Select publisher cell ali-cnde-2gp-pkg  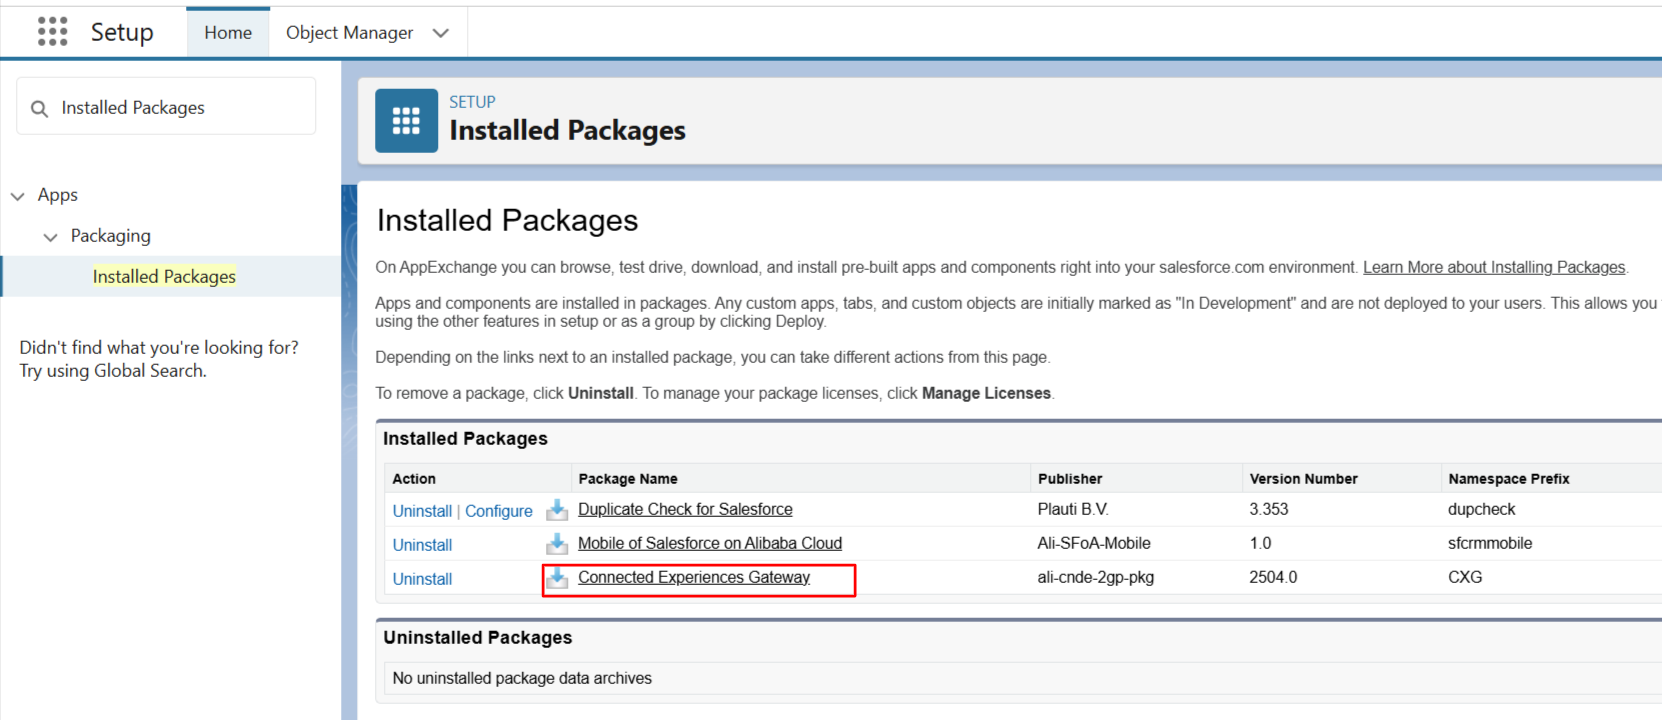point(1096,577)
